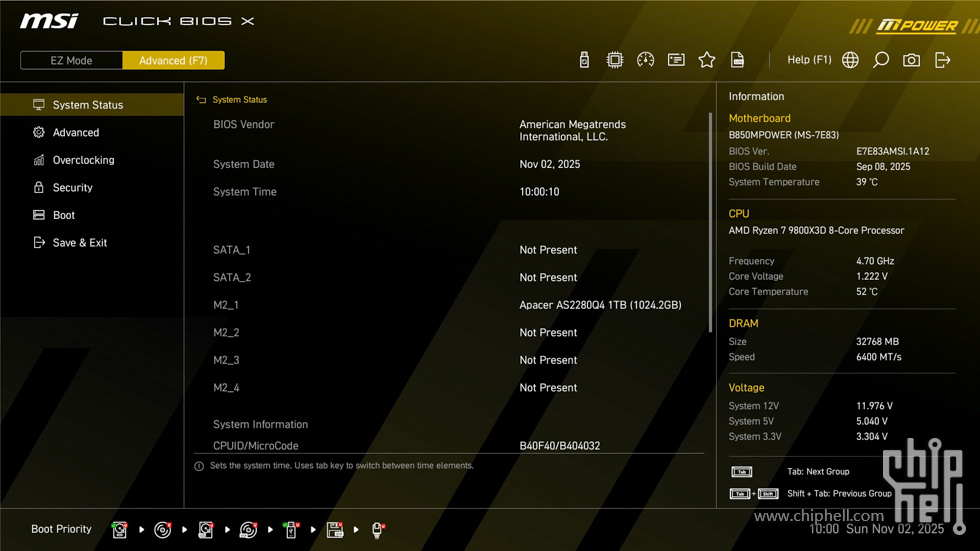Open the log file document icon
The image size is (980, 551).
click(738, 60)
